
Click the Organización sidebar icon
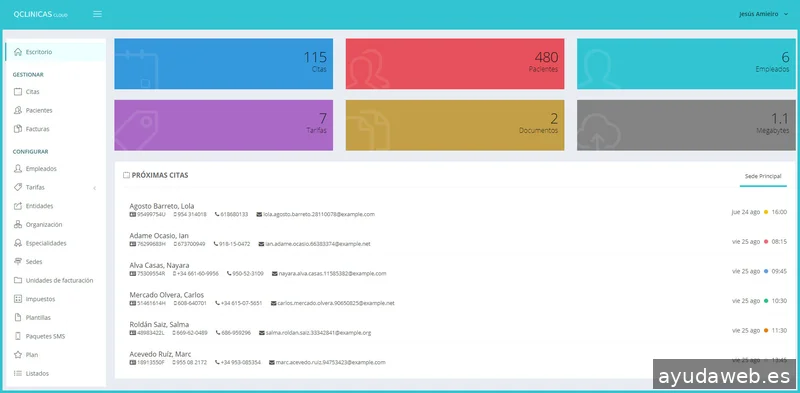pyautogui.click(x=18, y=225)
